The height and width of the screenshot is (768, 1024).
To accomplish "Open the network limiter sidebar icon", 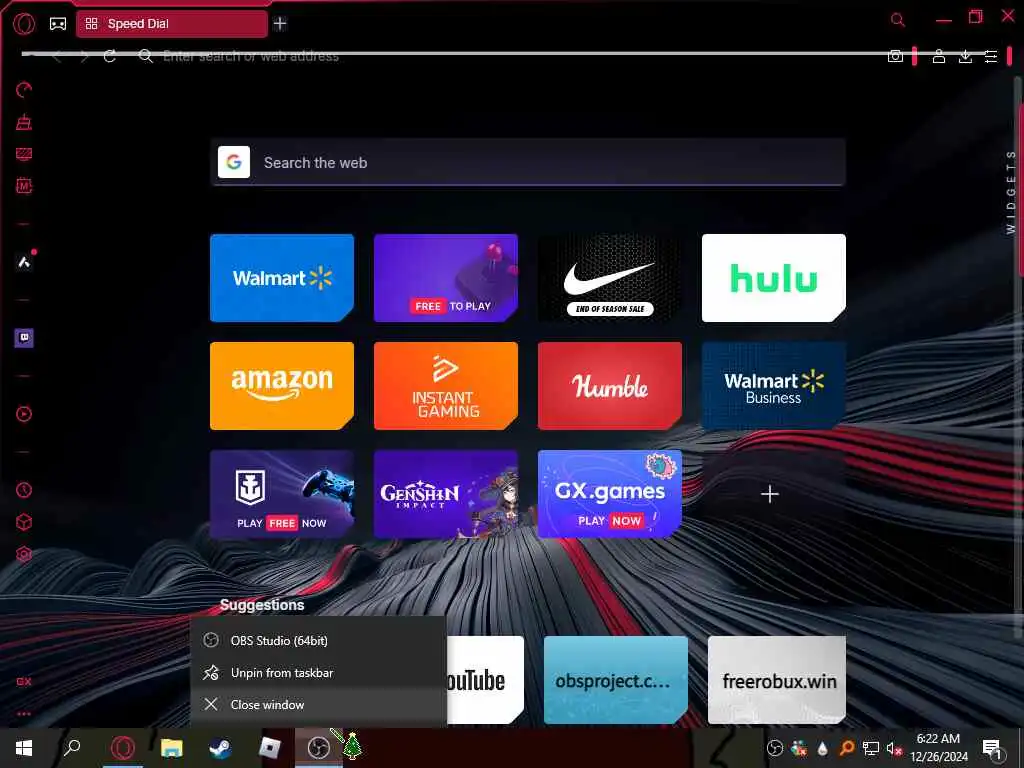I will point(24,153).
